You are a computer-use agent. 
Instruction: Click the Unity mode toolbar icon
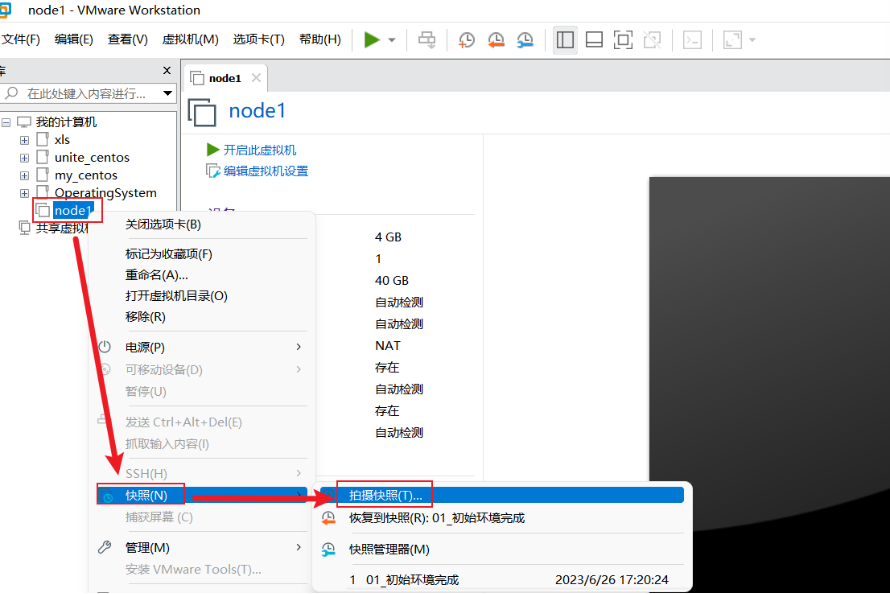tap(652, 40)
